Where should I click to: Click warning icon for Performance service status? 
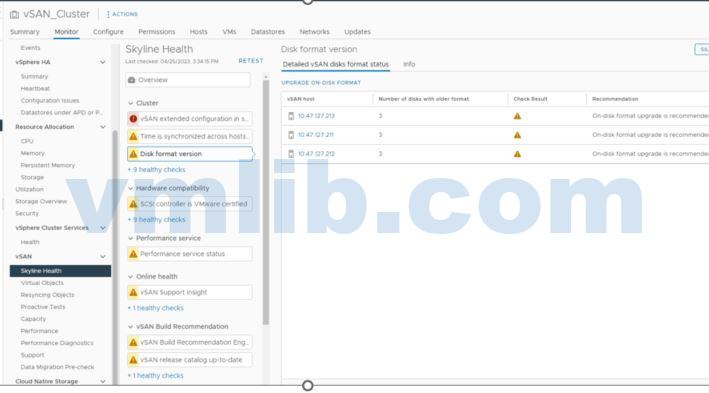click(x=133, y=254)
